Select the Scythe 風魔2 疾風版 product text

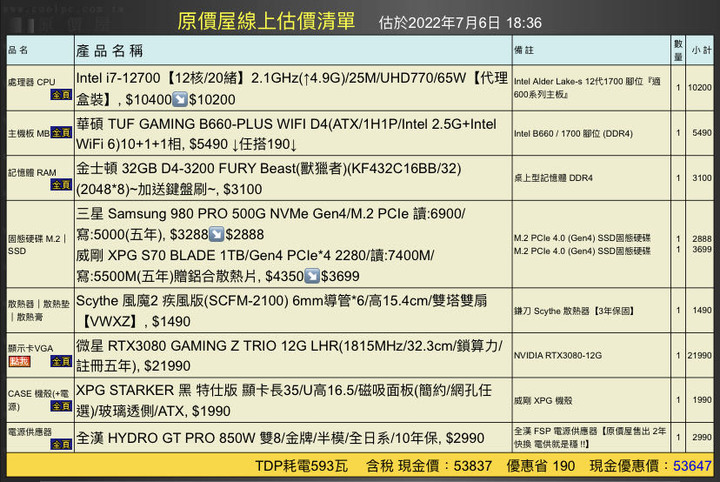pos(281,311)
